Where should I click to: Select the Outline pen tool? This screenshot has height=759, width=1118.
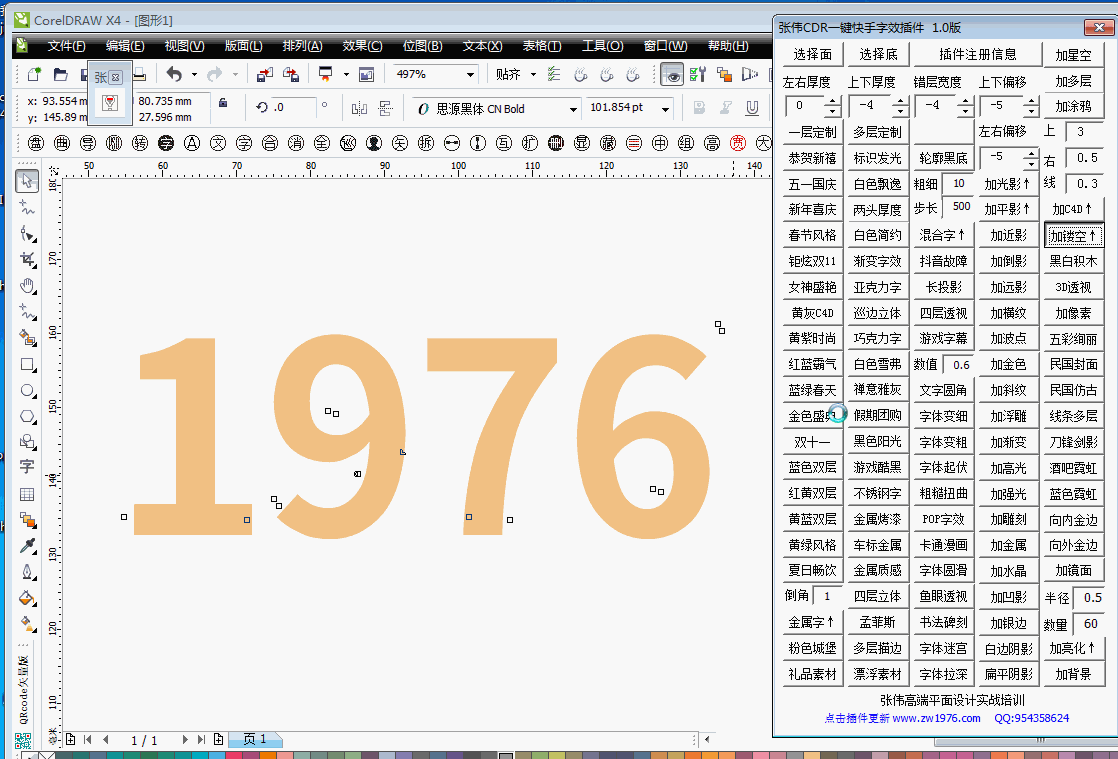pyautogui.click(x=27, y=572)
